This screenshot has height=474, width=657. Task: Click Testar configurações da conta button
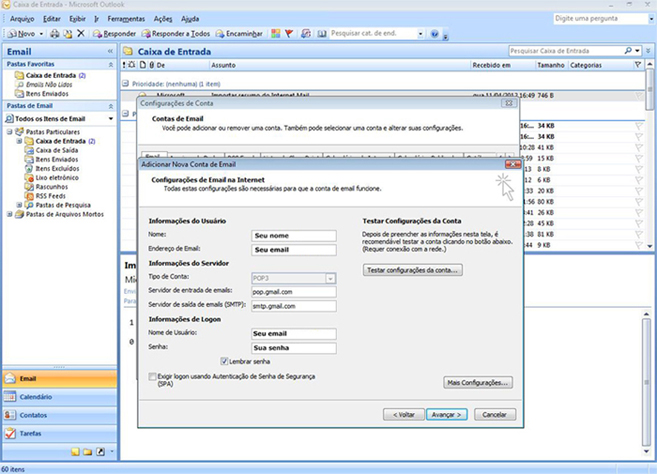[x=413, y=270]
